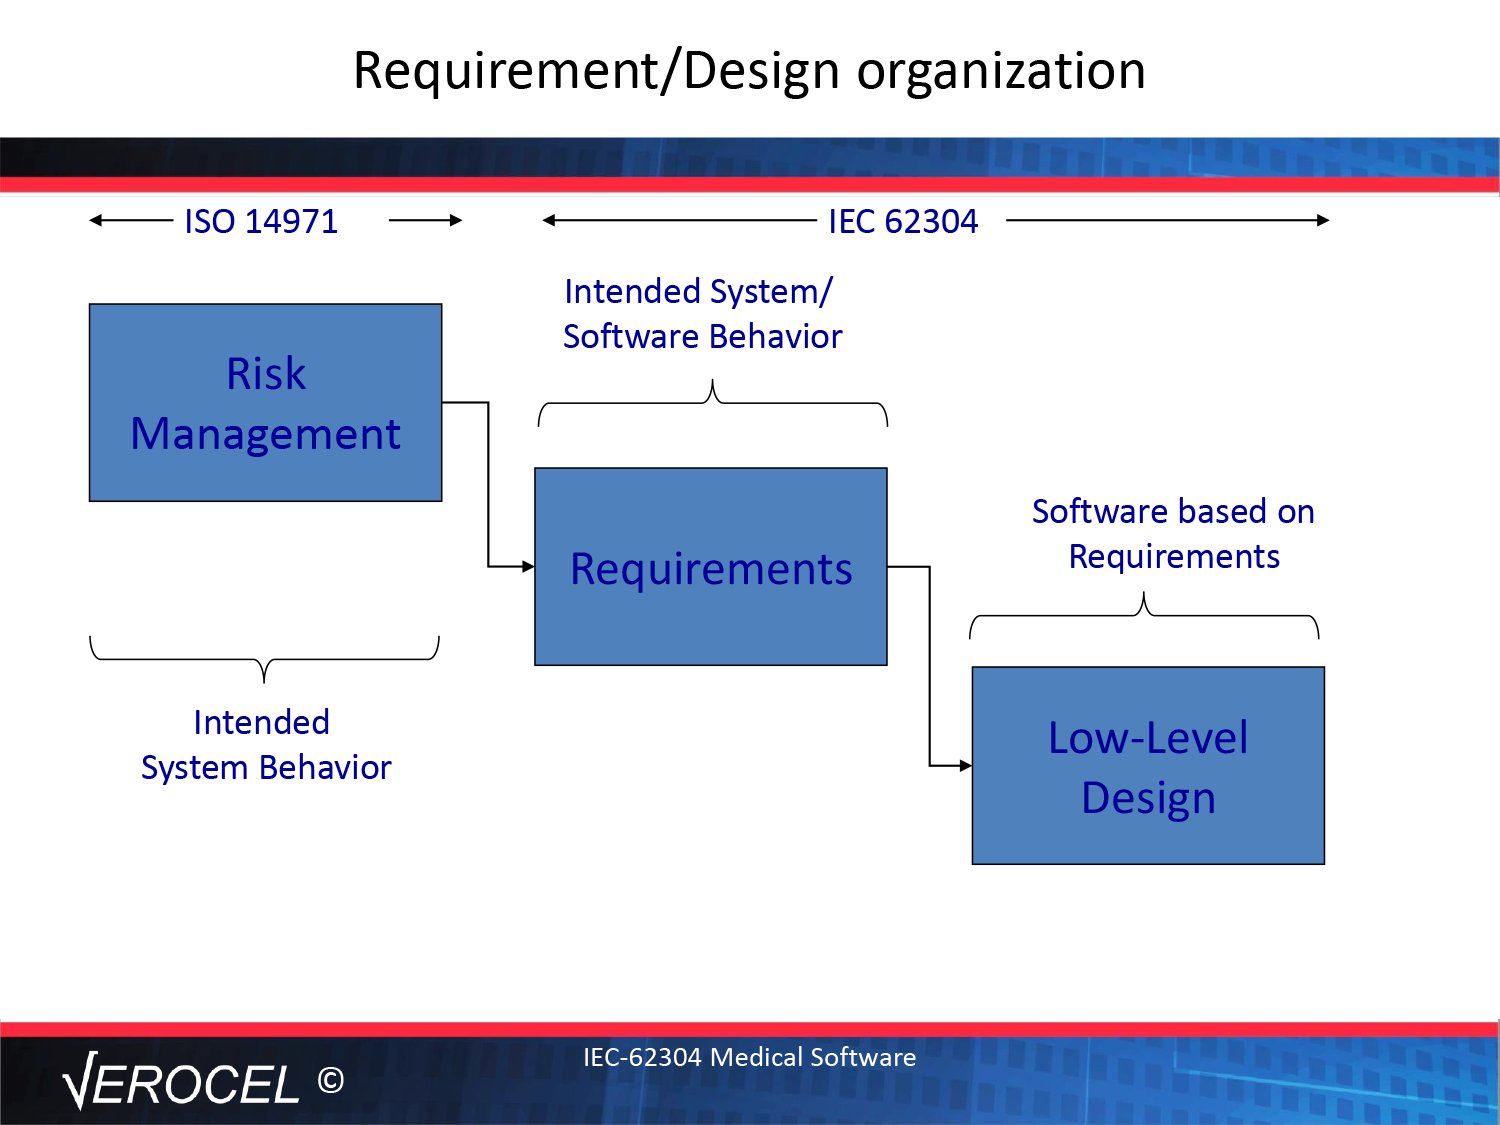
Task: Click the 'Intended System/ Software Behavior' text
Action: pyautogui.click(x=702, y=314)
